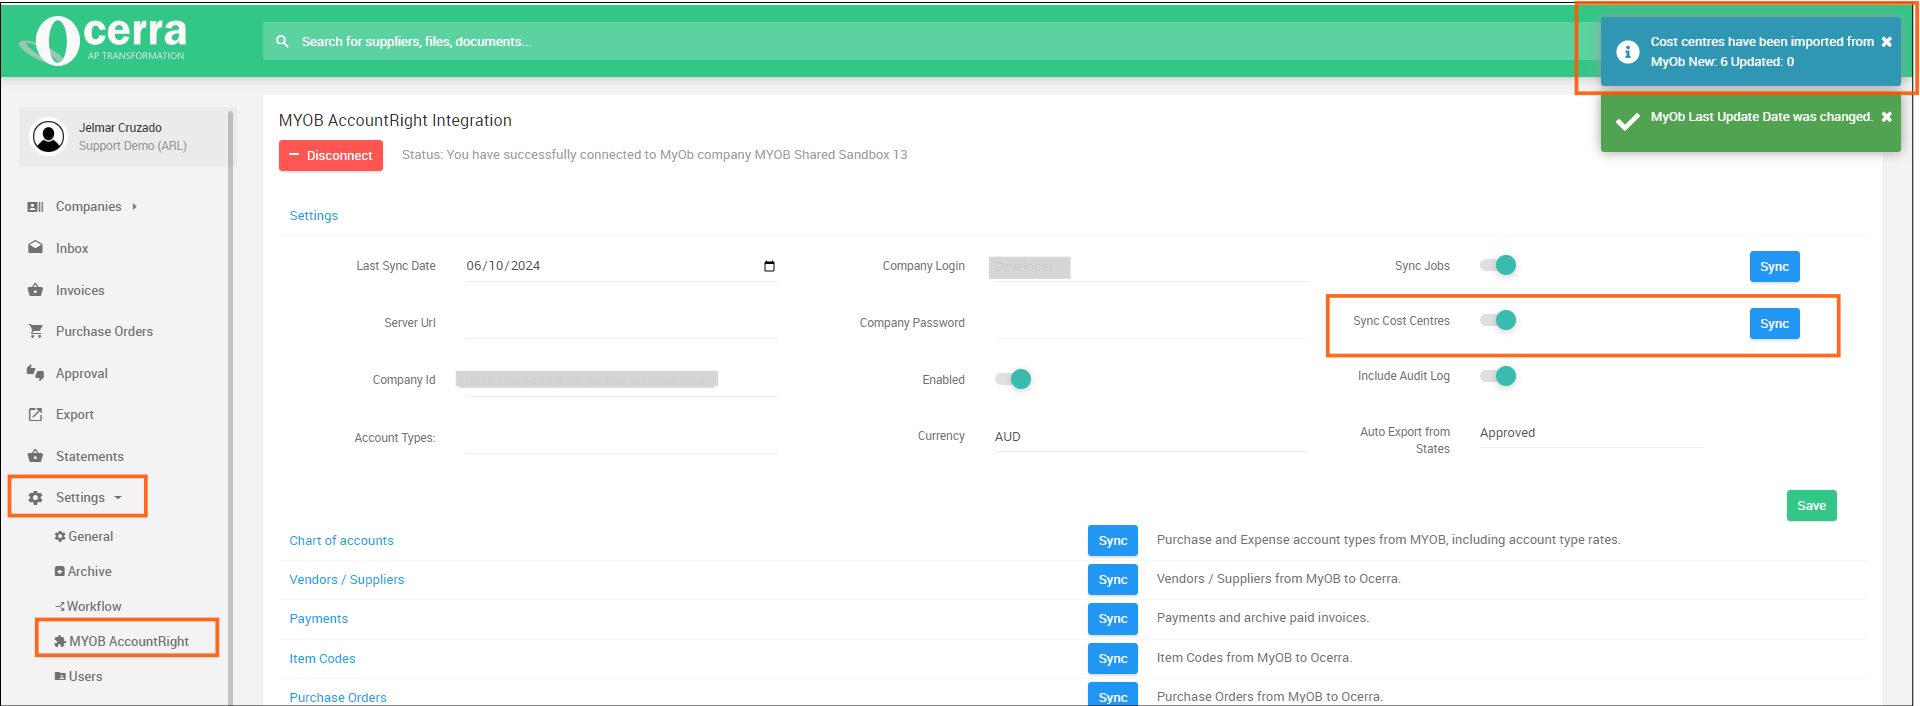1920x706 pixels.
Task: Expand the Companies submenu arrow
Action: pos(134,207)
